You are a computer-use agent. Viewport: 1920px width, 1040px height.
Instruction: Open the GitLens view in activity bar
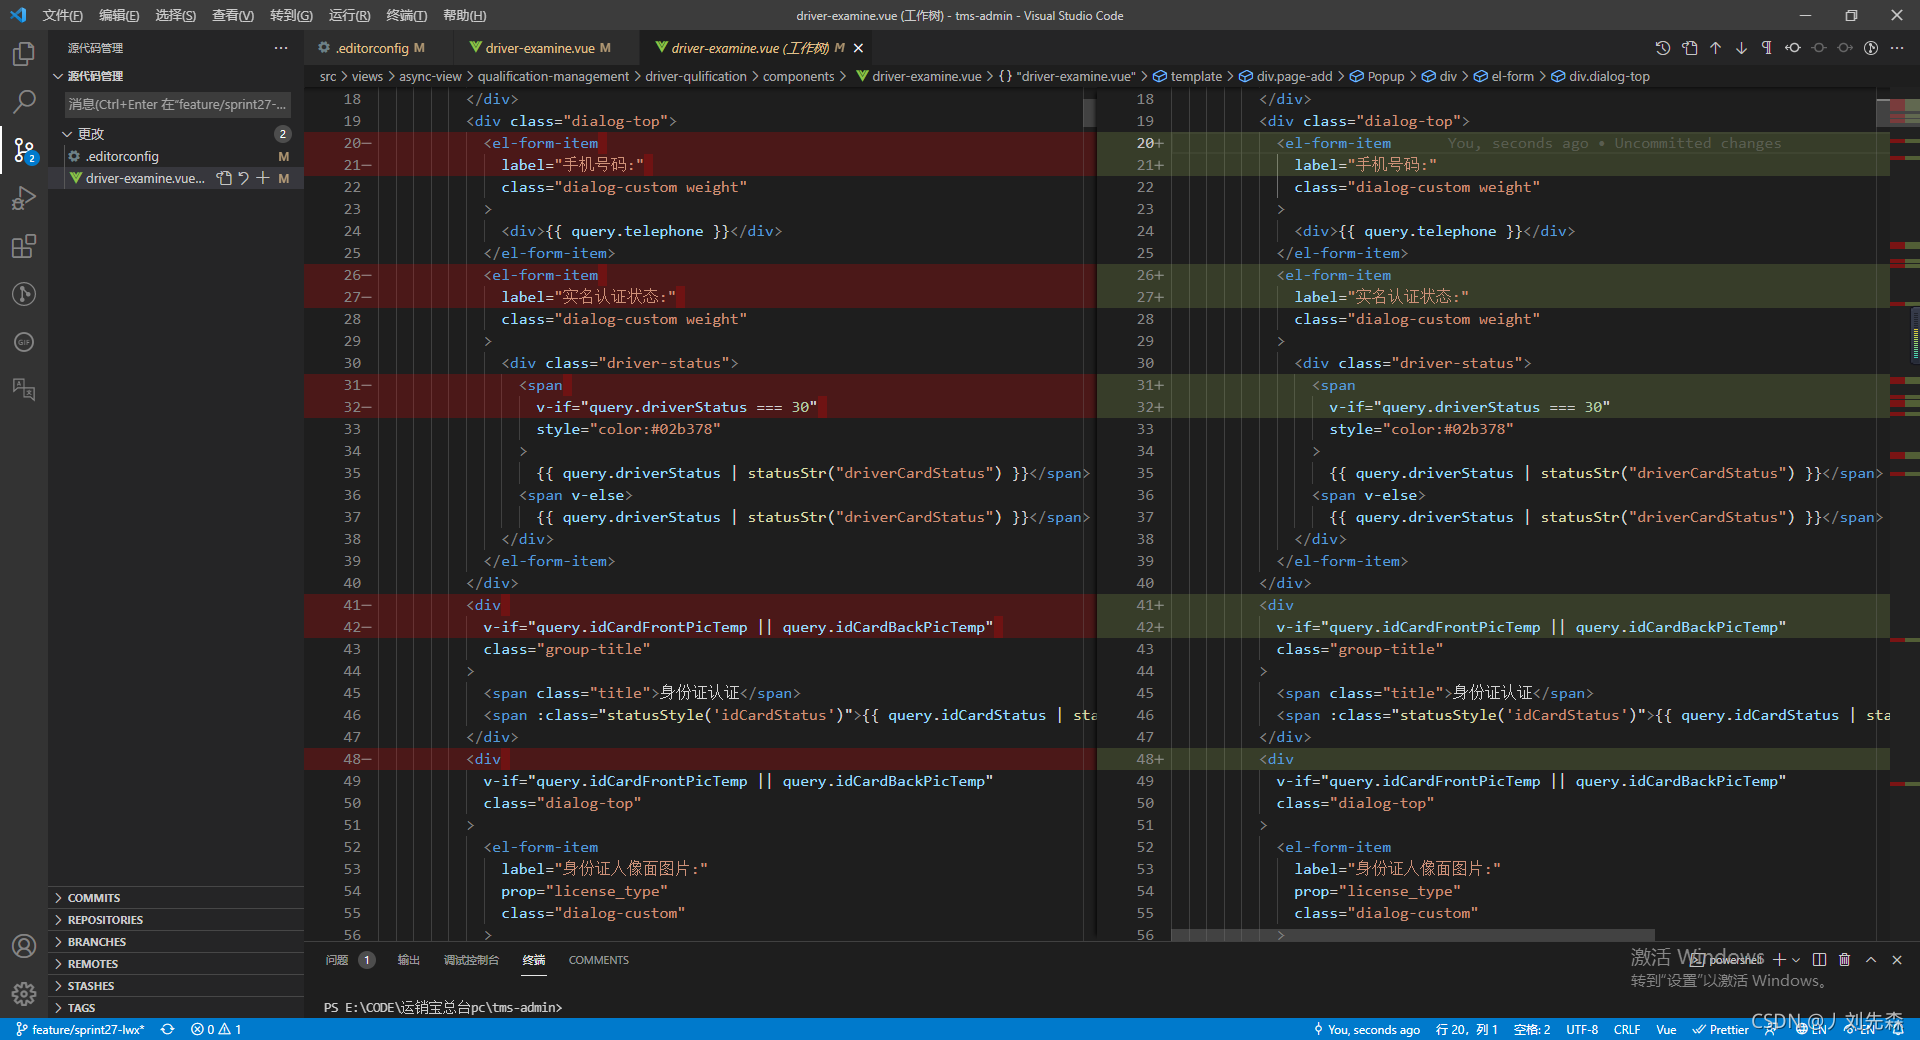(x=24, y=294)
